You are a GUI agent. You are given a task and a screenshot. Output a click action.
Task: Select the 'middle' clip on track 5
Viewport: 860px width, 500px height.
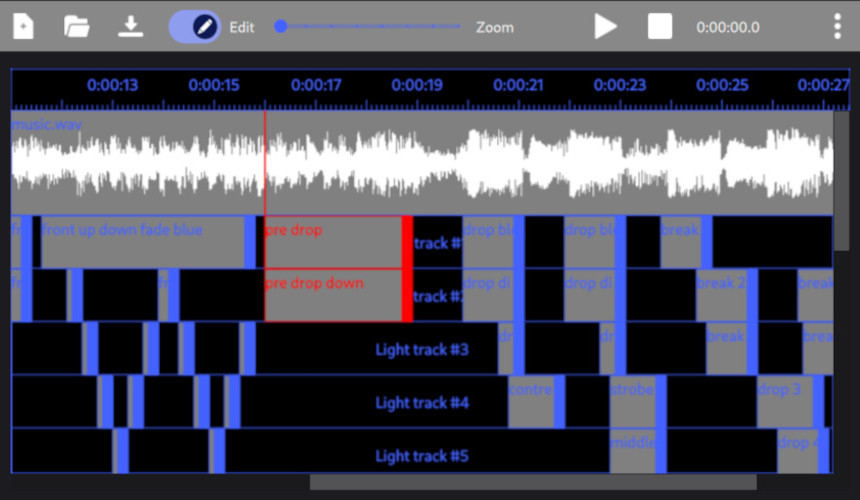(632, 451)
